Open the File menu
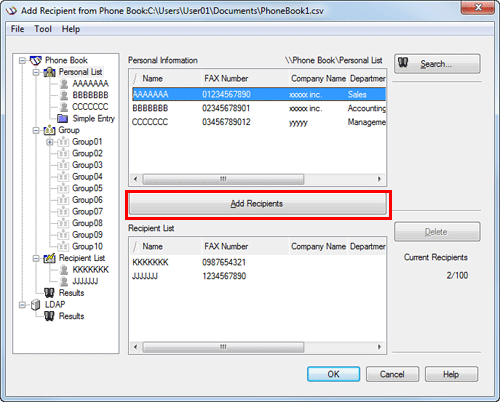 pos(17,29)
